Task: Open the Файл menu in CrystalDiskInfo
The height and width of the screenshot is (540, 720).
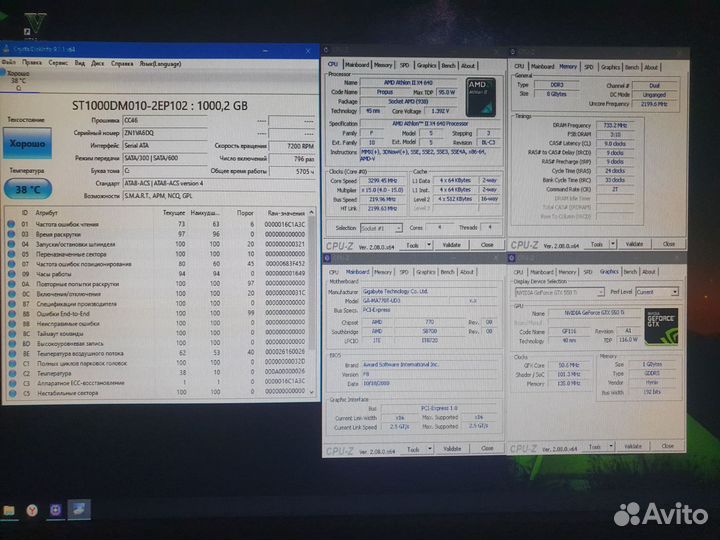Action: pos(9,62)
